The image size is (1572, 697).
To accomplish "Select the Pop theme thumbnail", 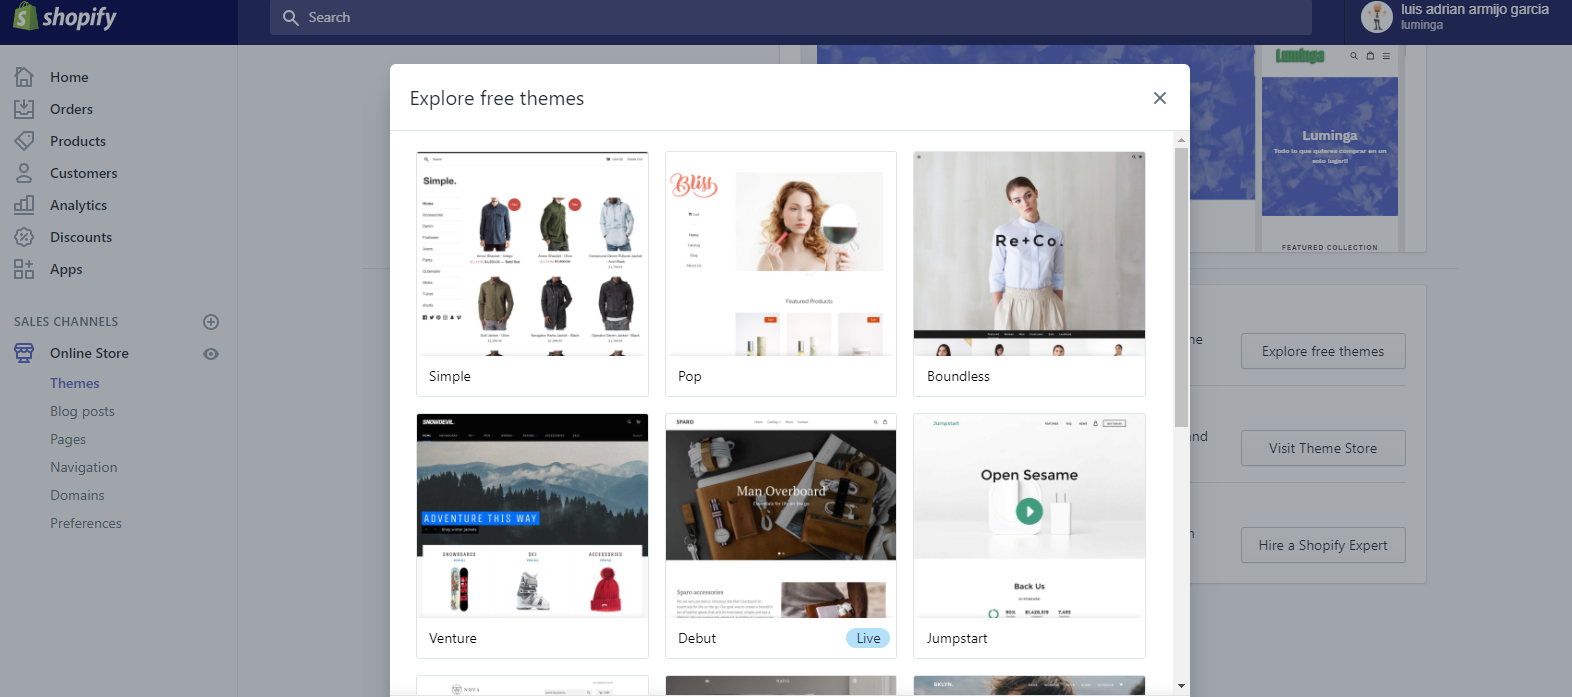I will point(781,254).
